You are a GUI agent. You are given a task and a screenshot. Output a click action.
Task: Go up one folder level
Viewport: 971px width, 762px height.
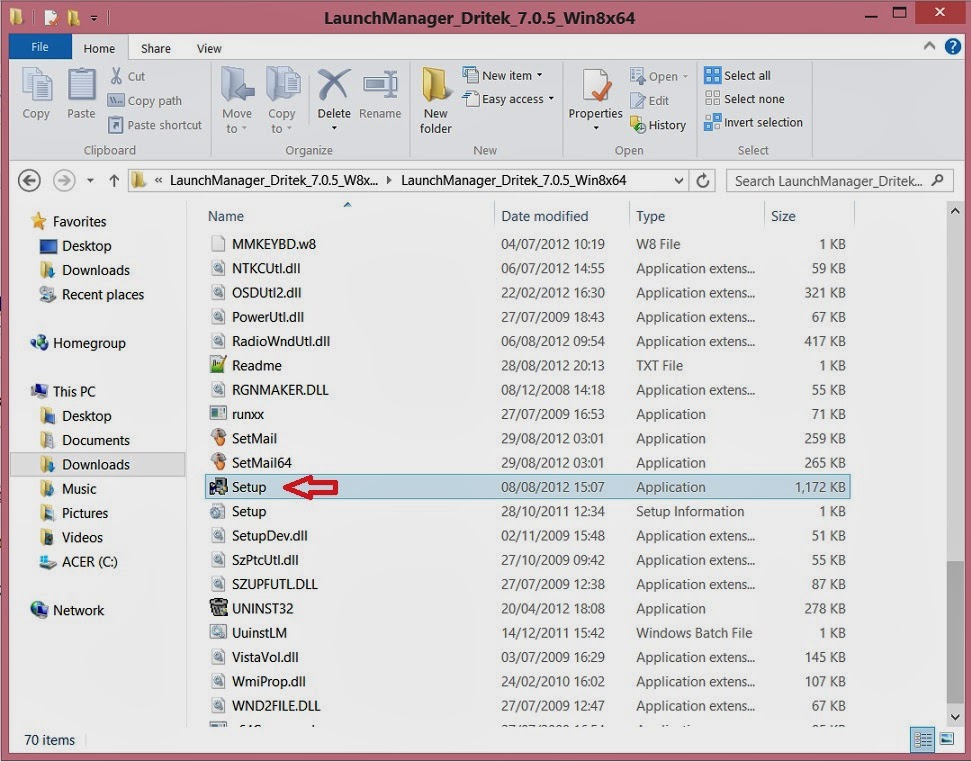coord(114,181)
